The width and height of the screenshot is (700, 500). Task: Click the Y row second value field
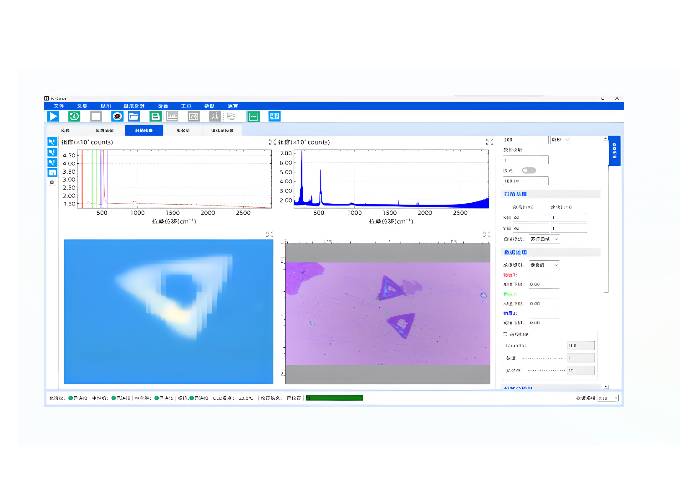(x=569, y=229)
